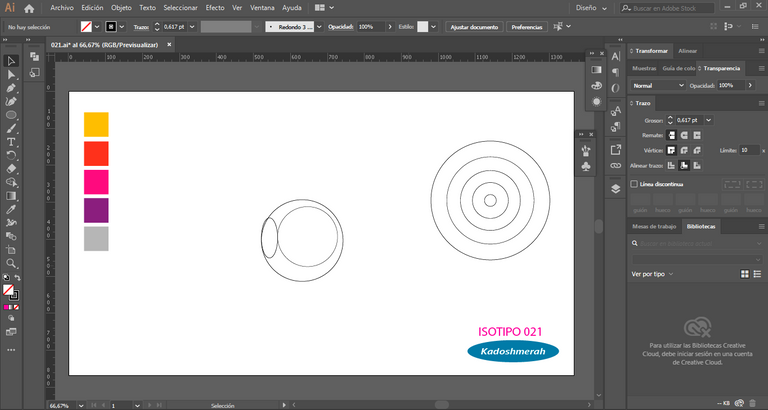Click the purple color swatch square
Viewport: 768px width, 410px height.
coord(96,210)
